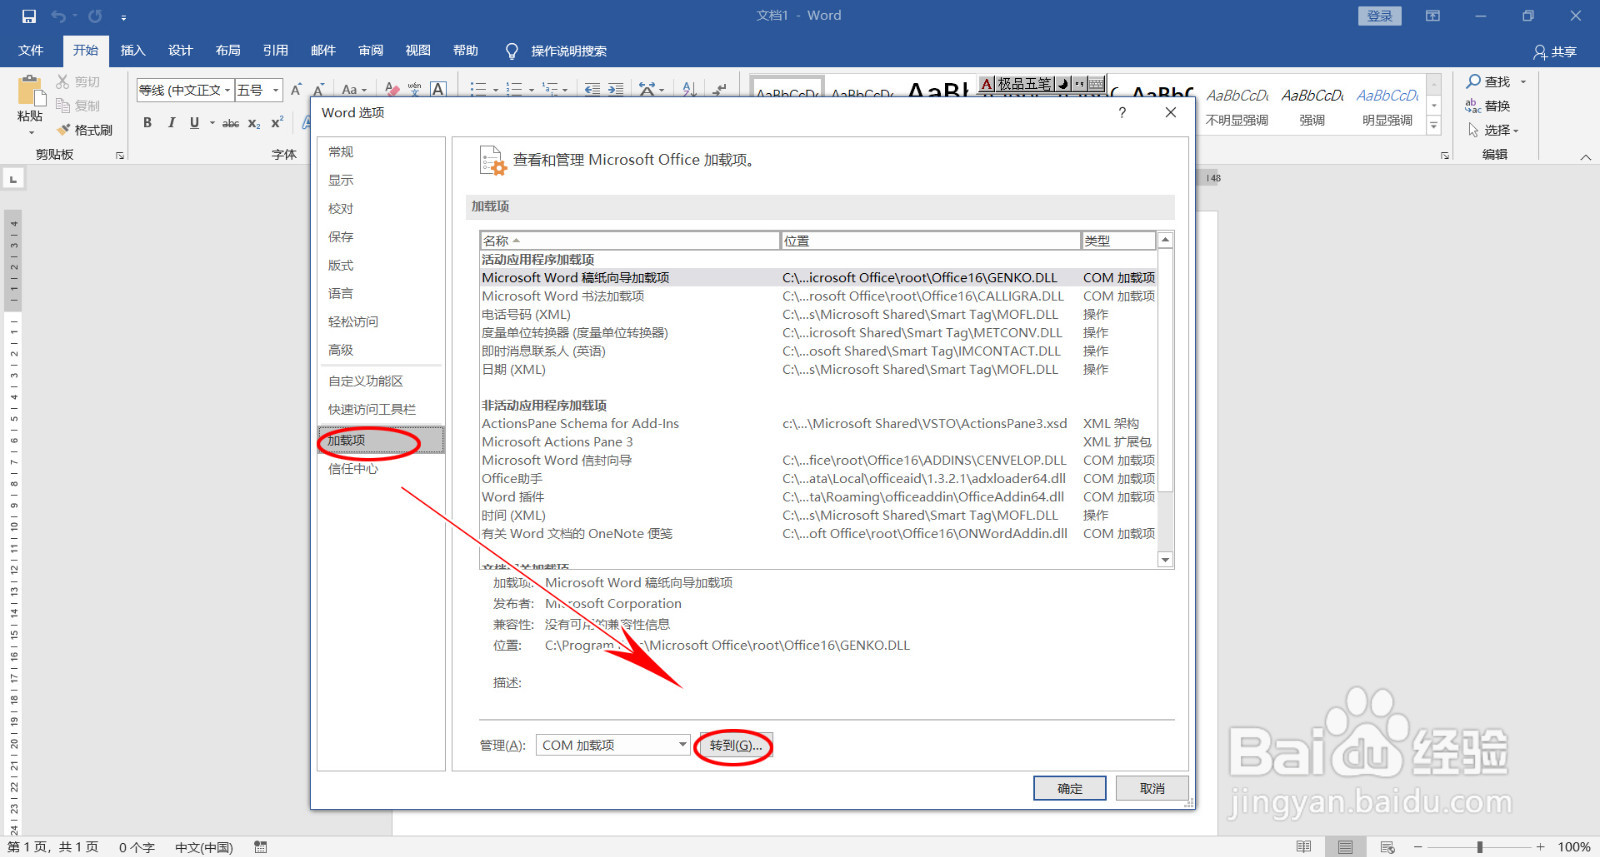1600x857 pixels.
Task: Click Replace (替换) in editing group
Action: point(1488,106)
